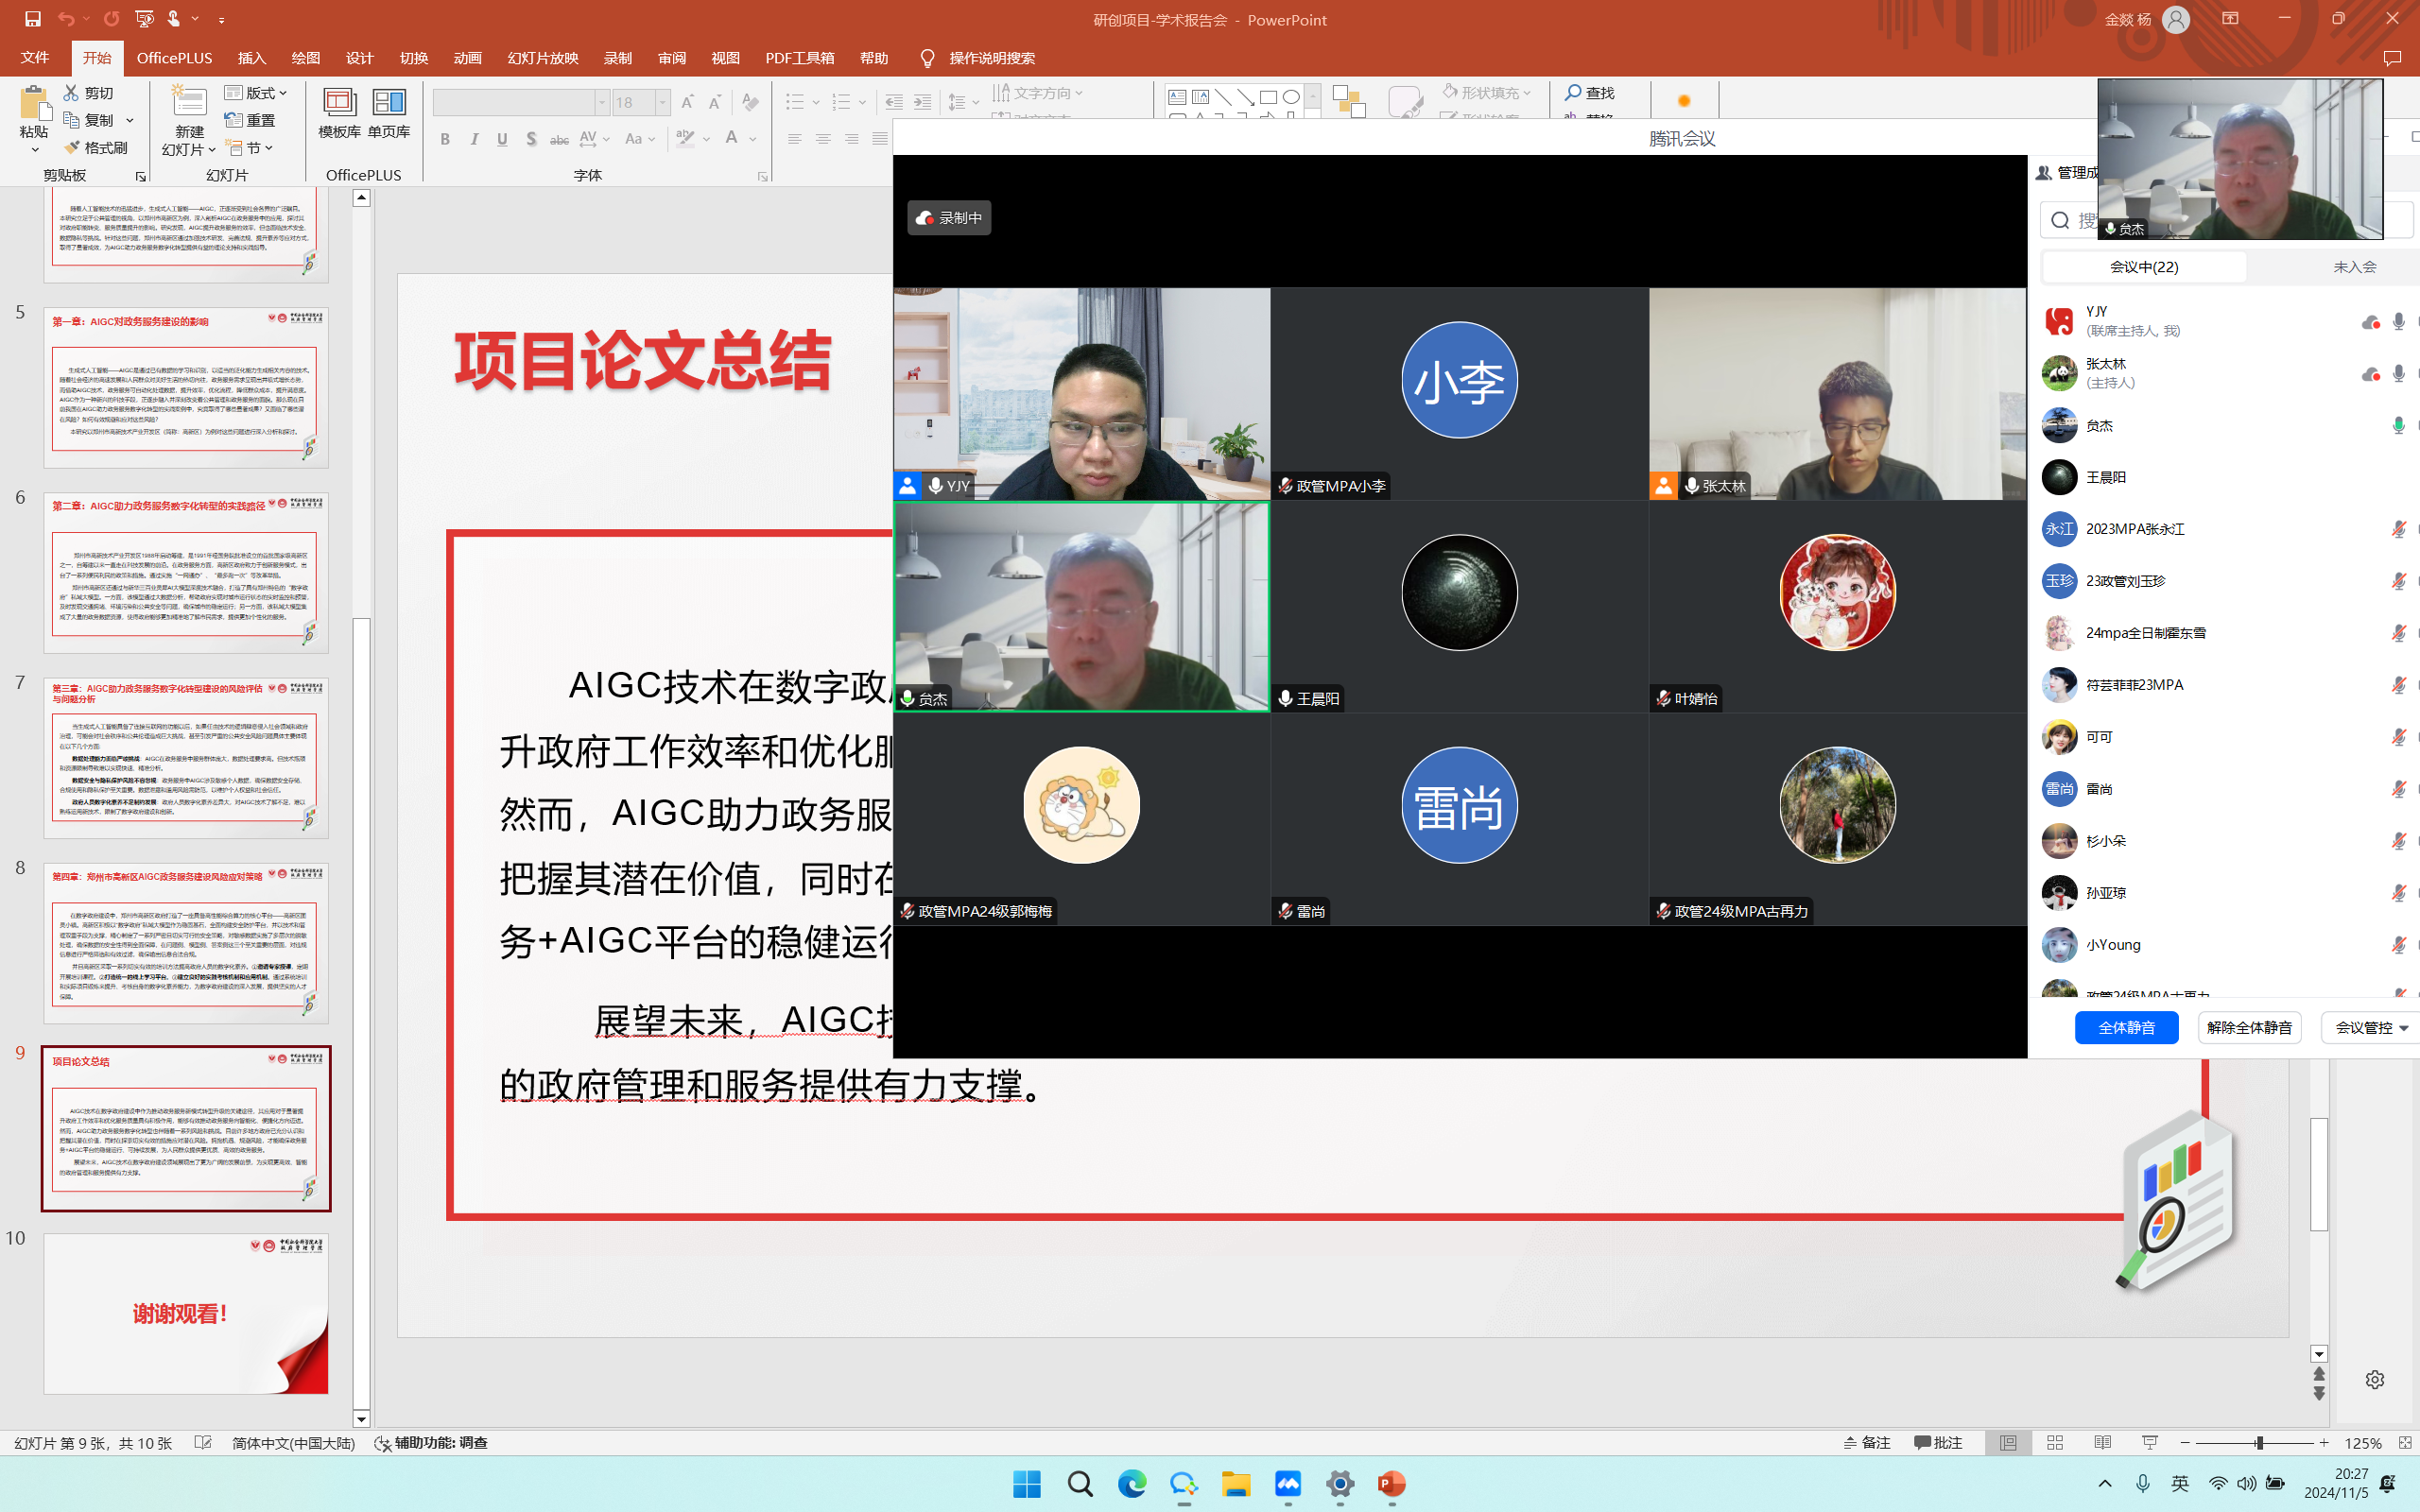Clear all formatting icon
The width and height of the screenshot is (2420, 1512).
click(x=750, y=102)
